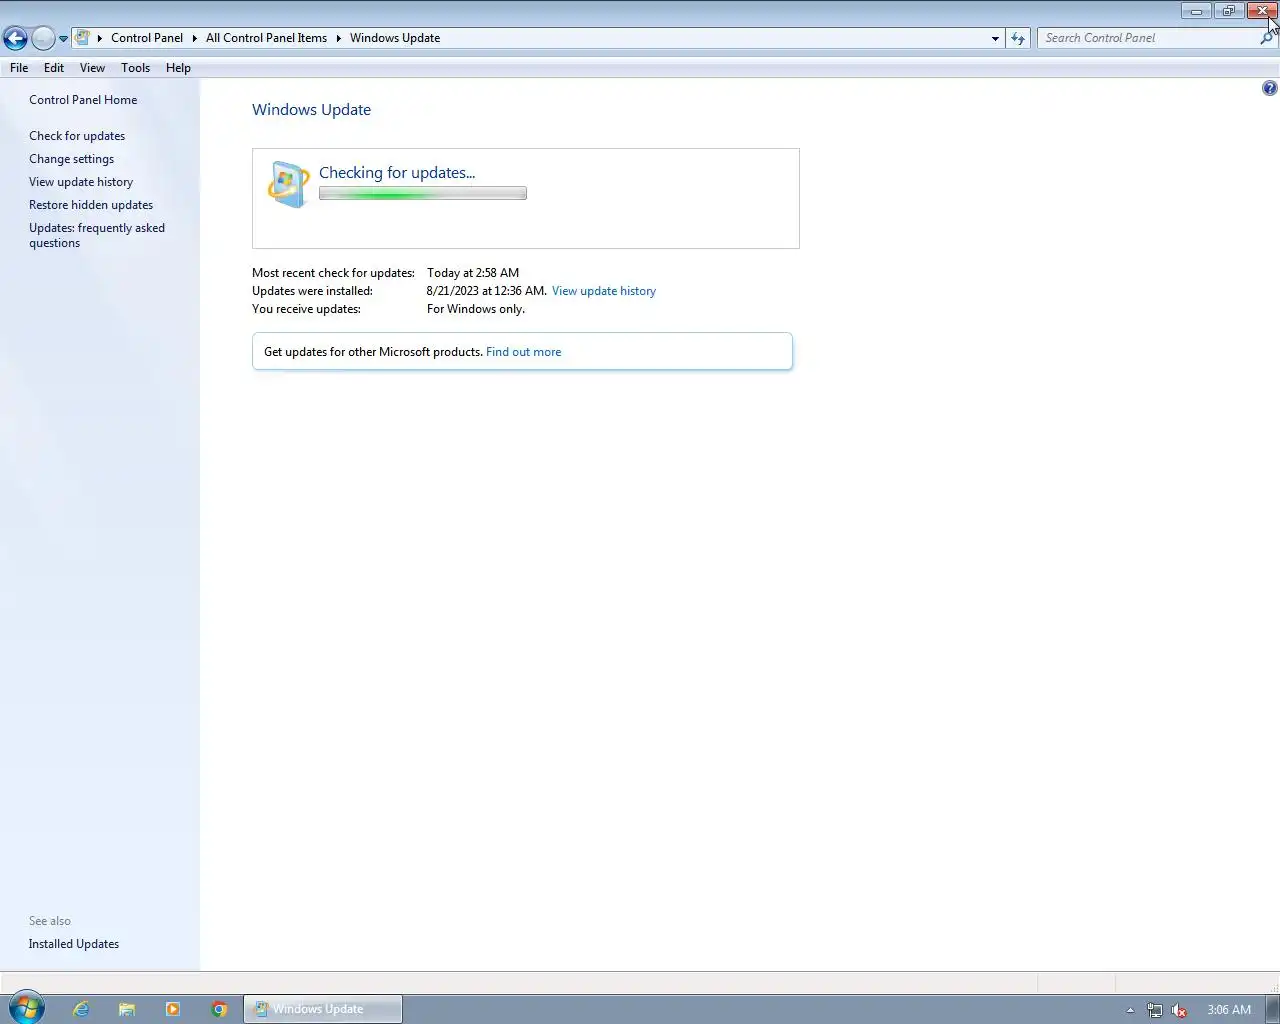This screenshot has width=1280, height=1024.
Task: Open the recent pages dropdown arrow
Action: tap(63, 39)
